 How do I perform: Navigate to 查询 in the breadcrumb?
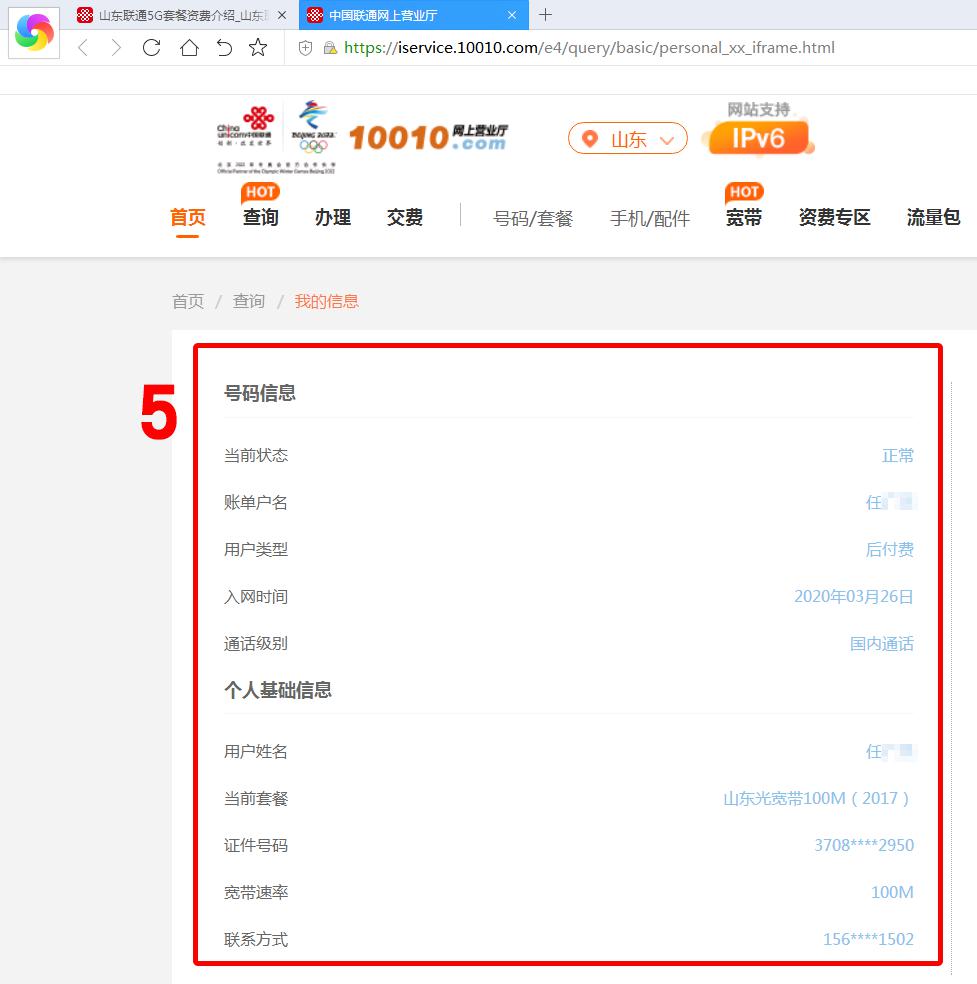point(248,301)
